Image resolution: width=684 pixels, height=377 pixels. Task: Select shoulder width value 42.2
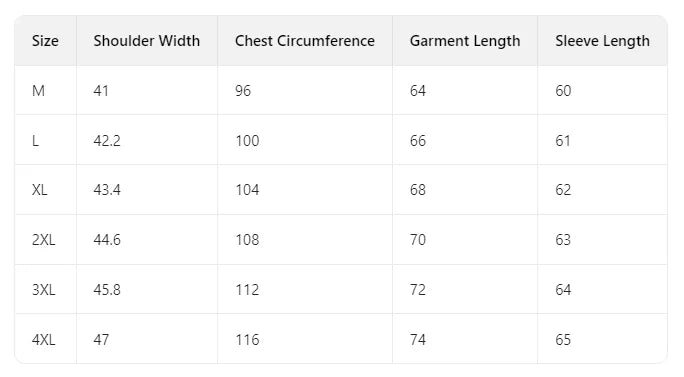pos(107,141)
